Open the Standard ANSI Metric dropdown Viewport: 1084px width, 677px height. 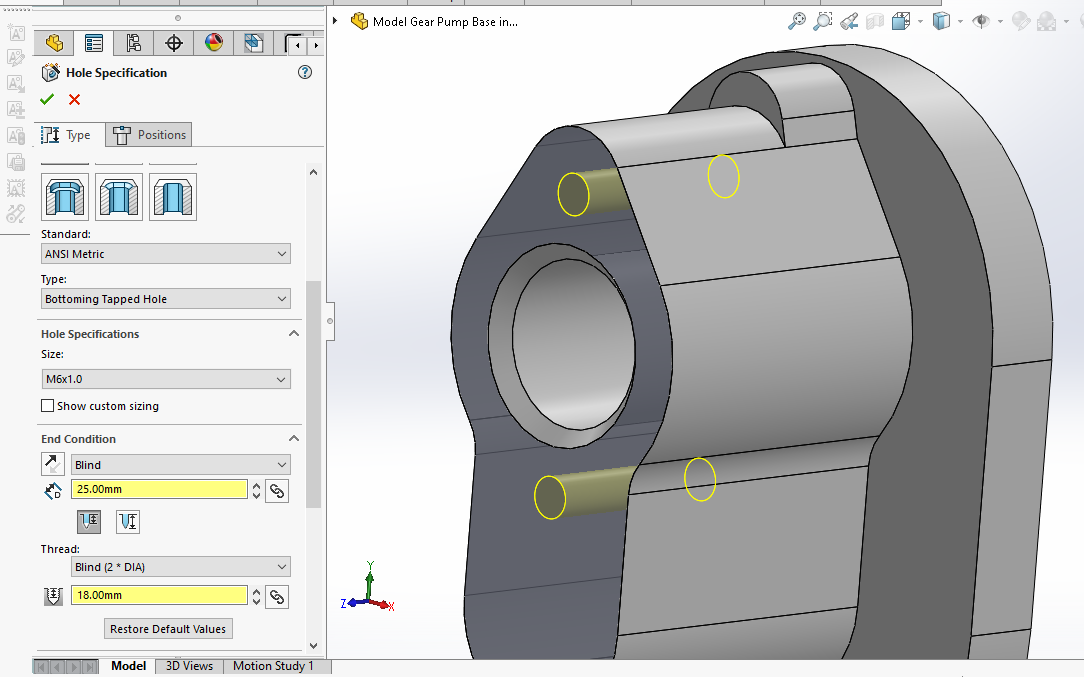(166, 254)
